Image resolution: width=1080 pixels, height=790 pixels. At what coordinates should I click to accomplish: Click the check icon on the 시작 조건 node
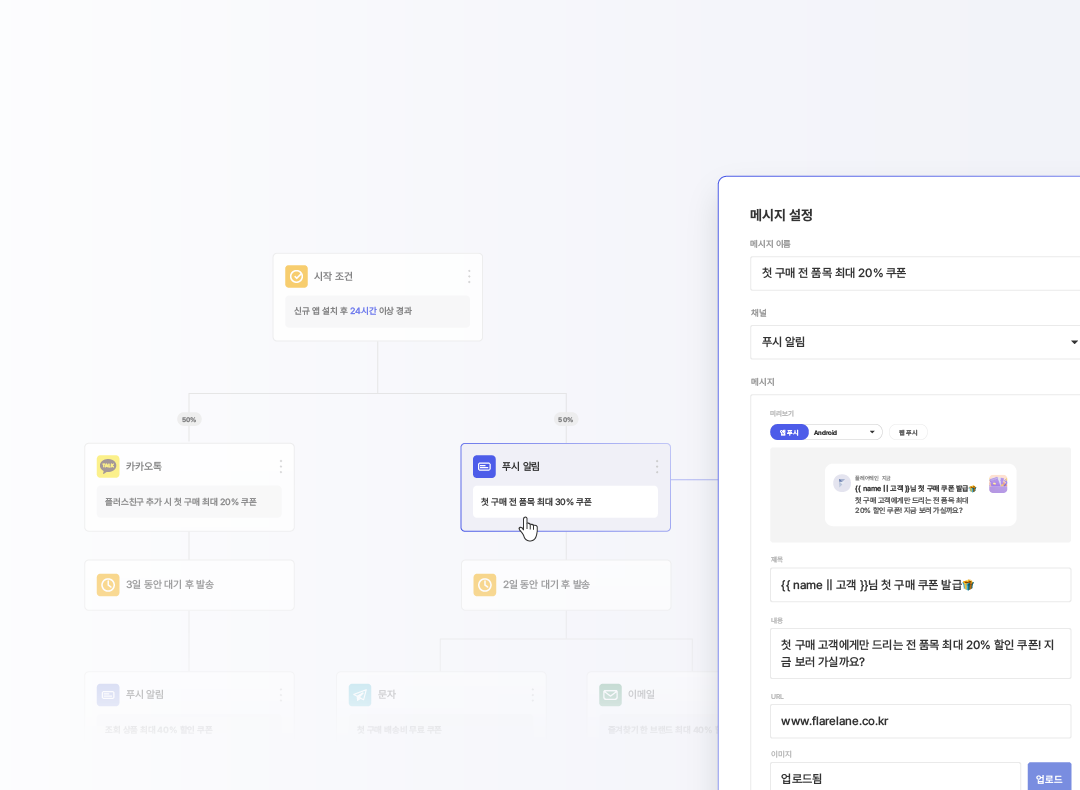click(x=294, y=276)
